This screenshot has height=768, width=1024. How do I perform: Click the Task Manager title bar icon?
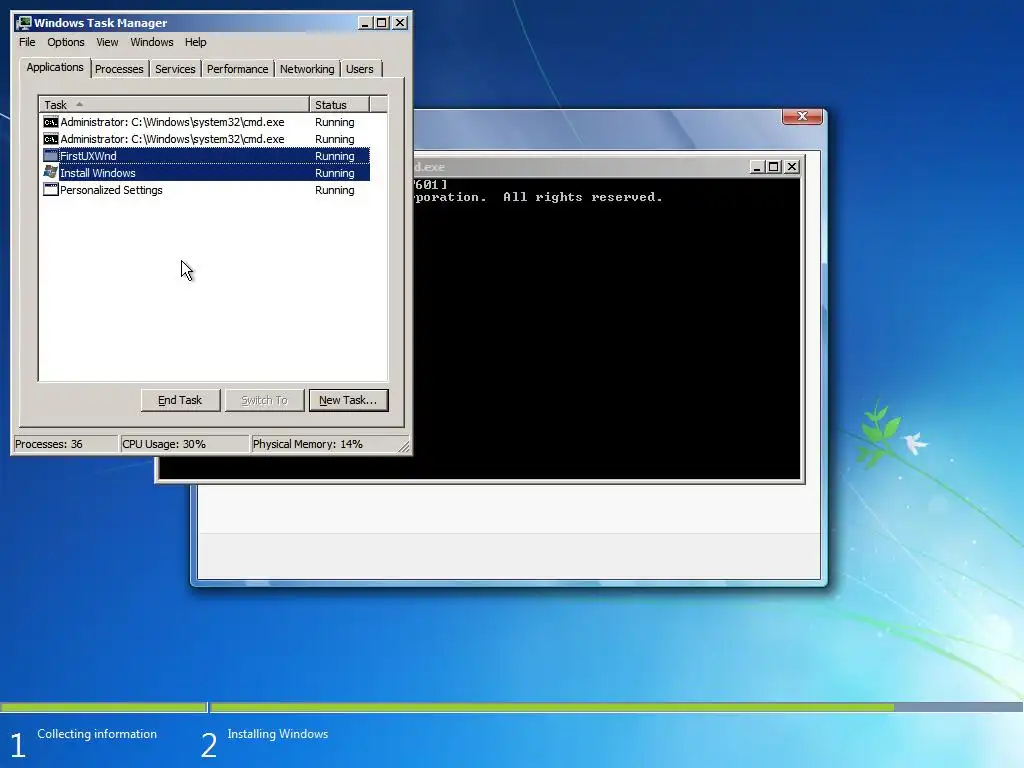24,23
